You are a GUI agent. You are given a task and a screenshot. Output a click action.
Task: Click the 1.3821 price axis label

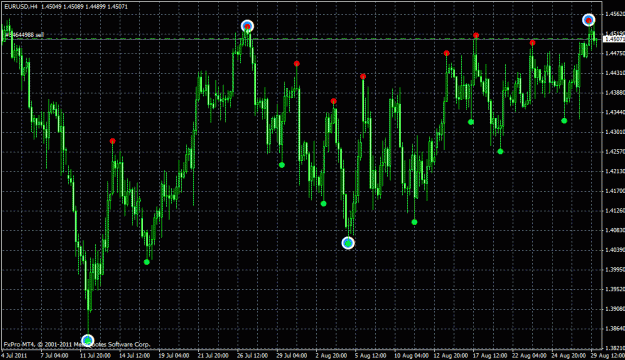tap(615, 348)
